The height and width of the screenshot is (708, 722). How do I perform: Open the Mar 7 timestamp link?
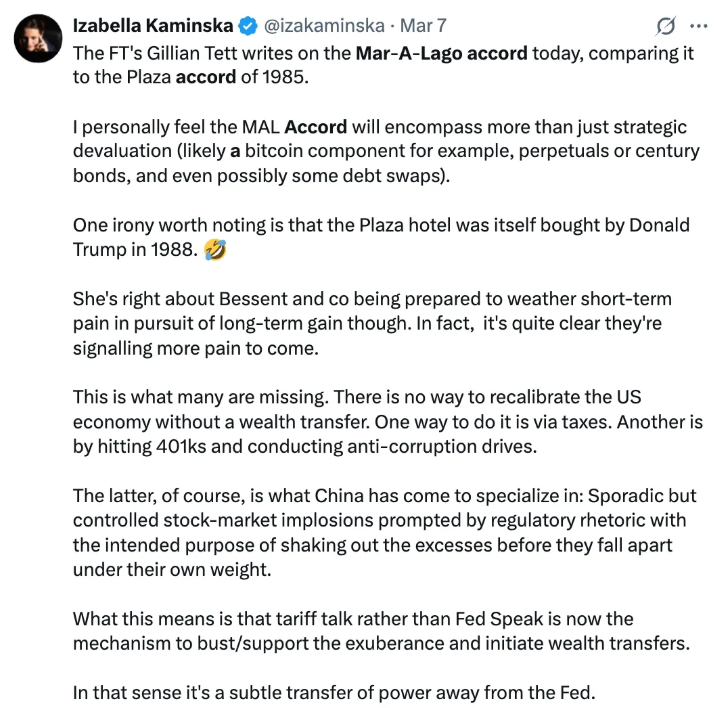pyautogui.click(x=423, y=26)
